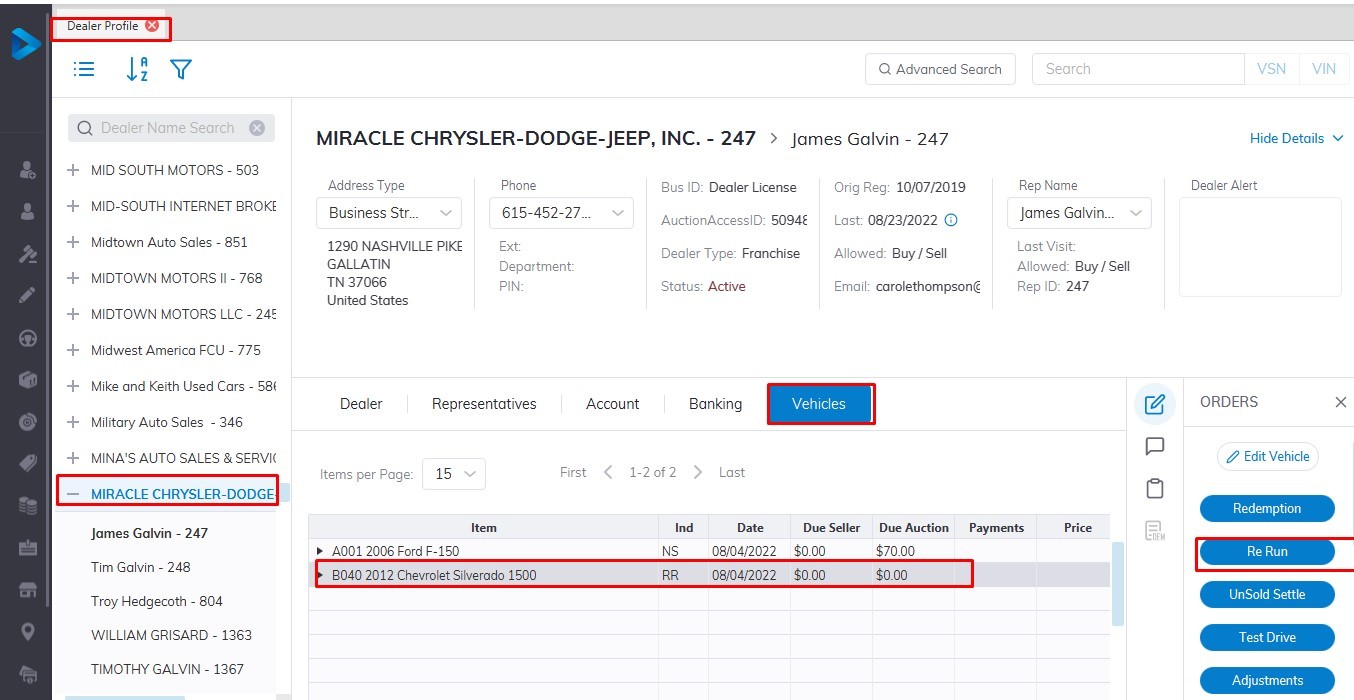
Task: Open the Representatives tab
Action: coord(484,404)
